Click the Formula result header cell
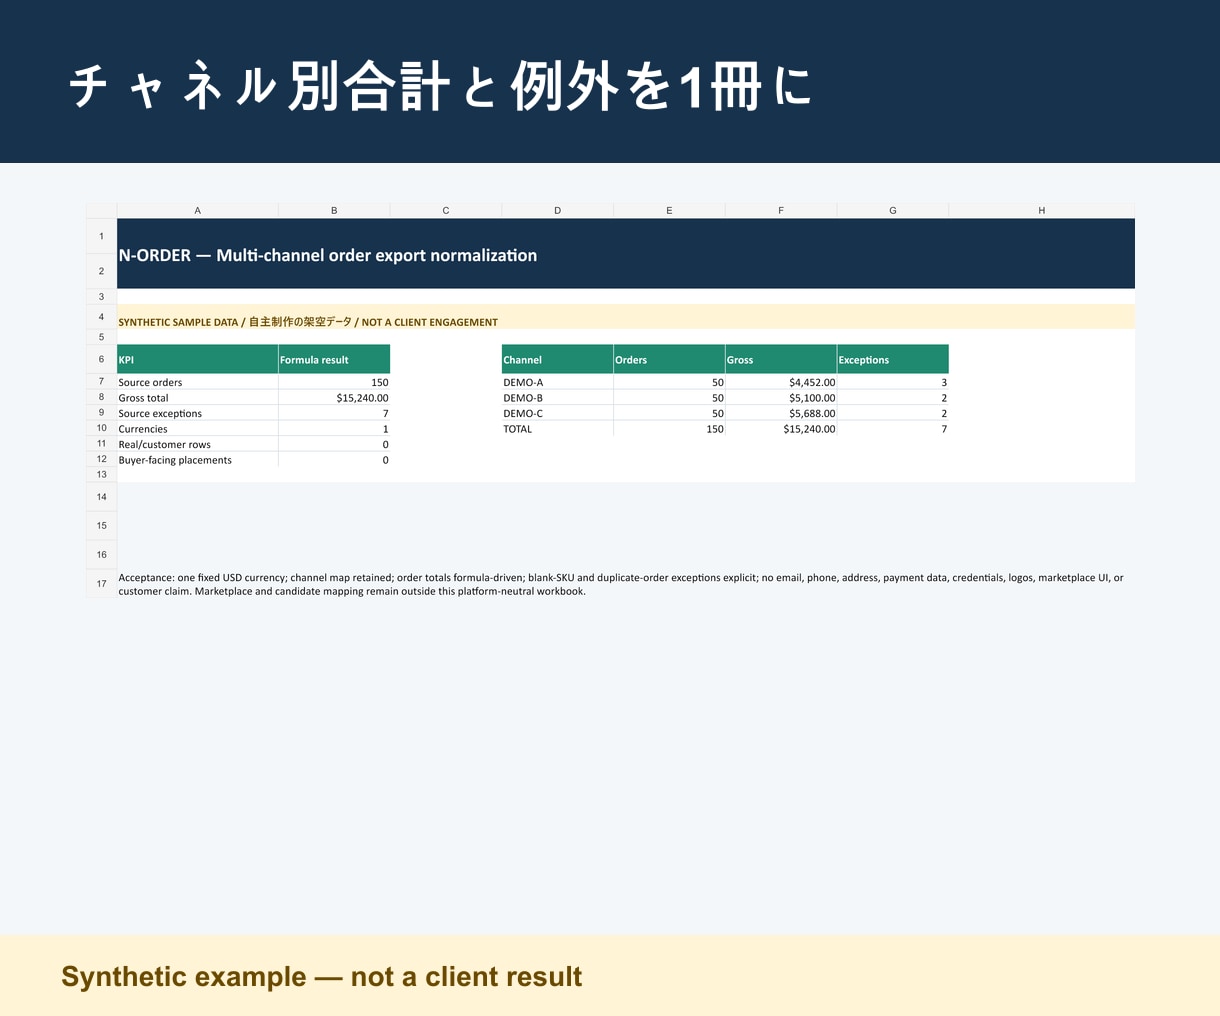Screen dimensions: 1220x1016 tap(334, 359)
